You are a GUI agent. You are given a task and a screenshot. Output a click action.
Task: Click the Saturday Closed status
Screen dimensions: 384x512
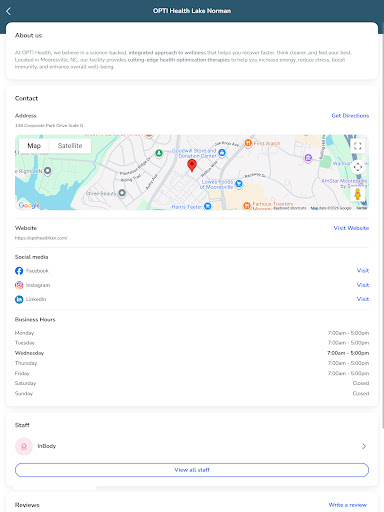click(361, 383)
